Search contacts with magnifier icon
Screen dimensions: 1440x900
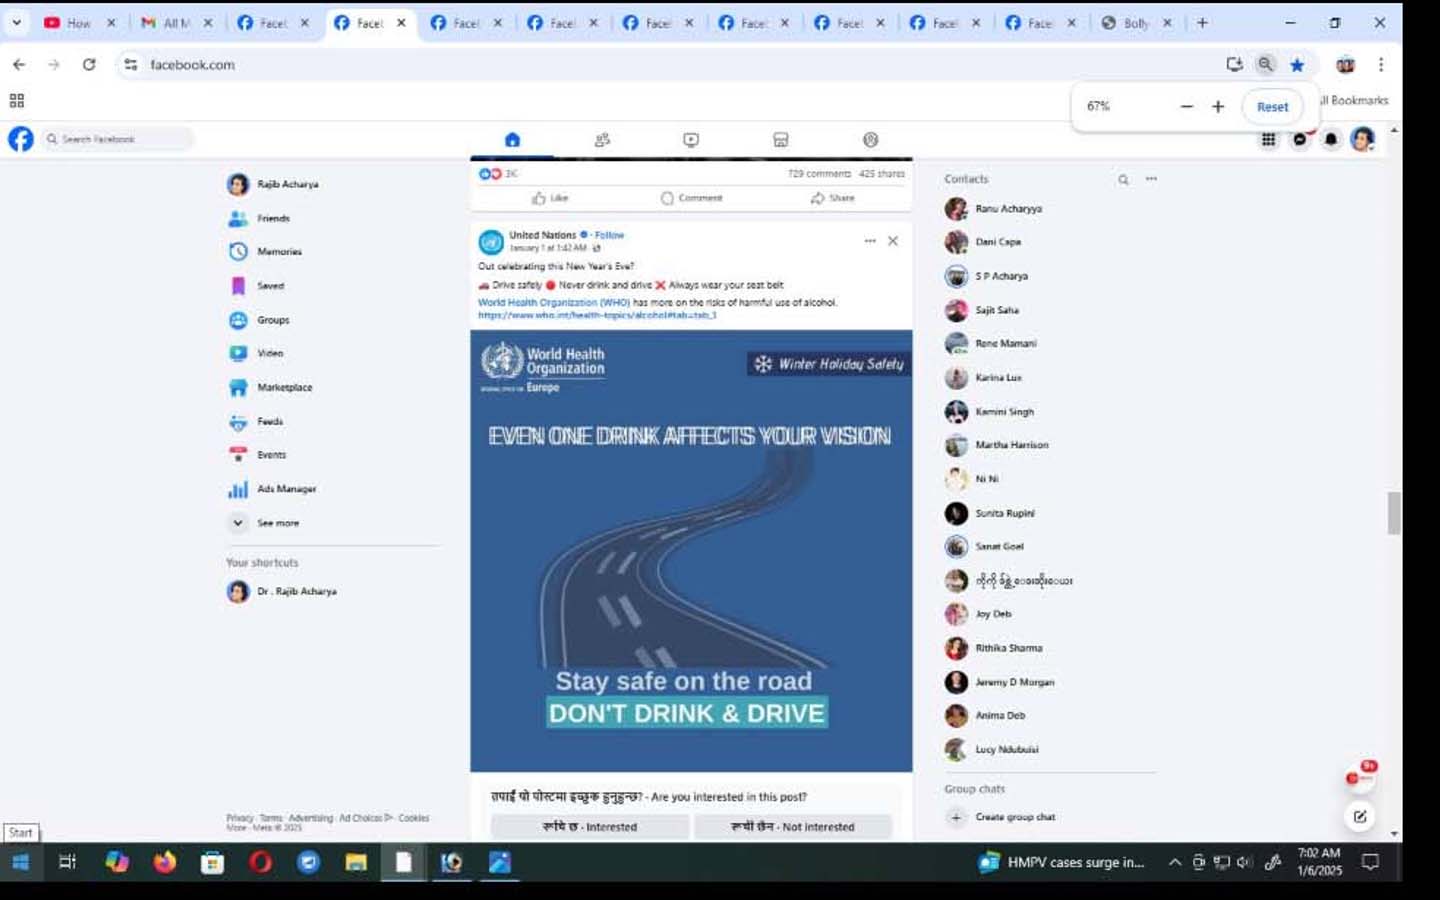(1123, 180)
